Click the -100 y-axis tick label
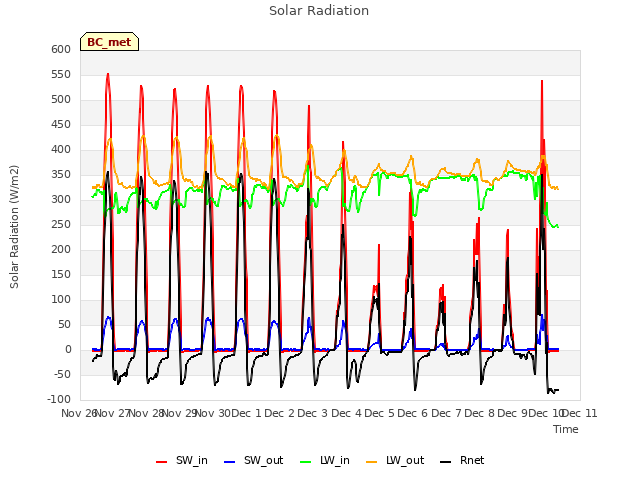 59,400
